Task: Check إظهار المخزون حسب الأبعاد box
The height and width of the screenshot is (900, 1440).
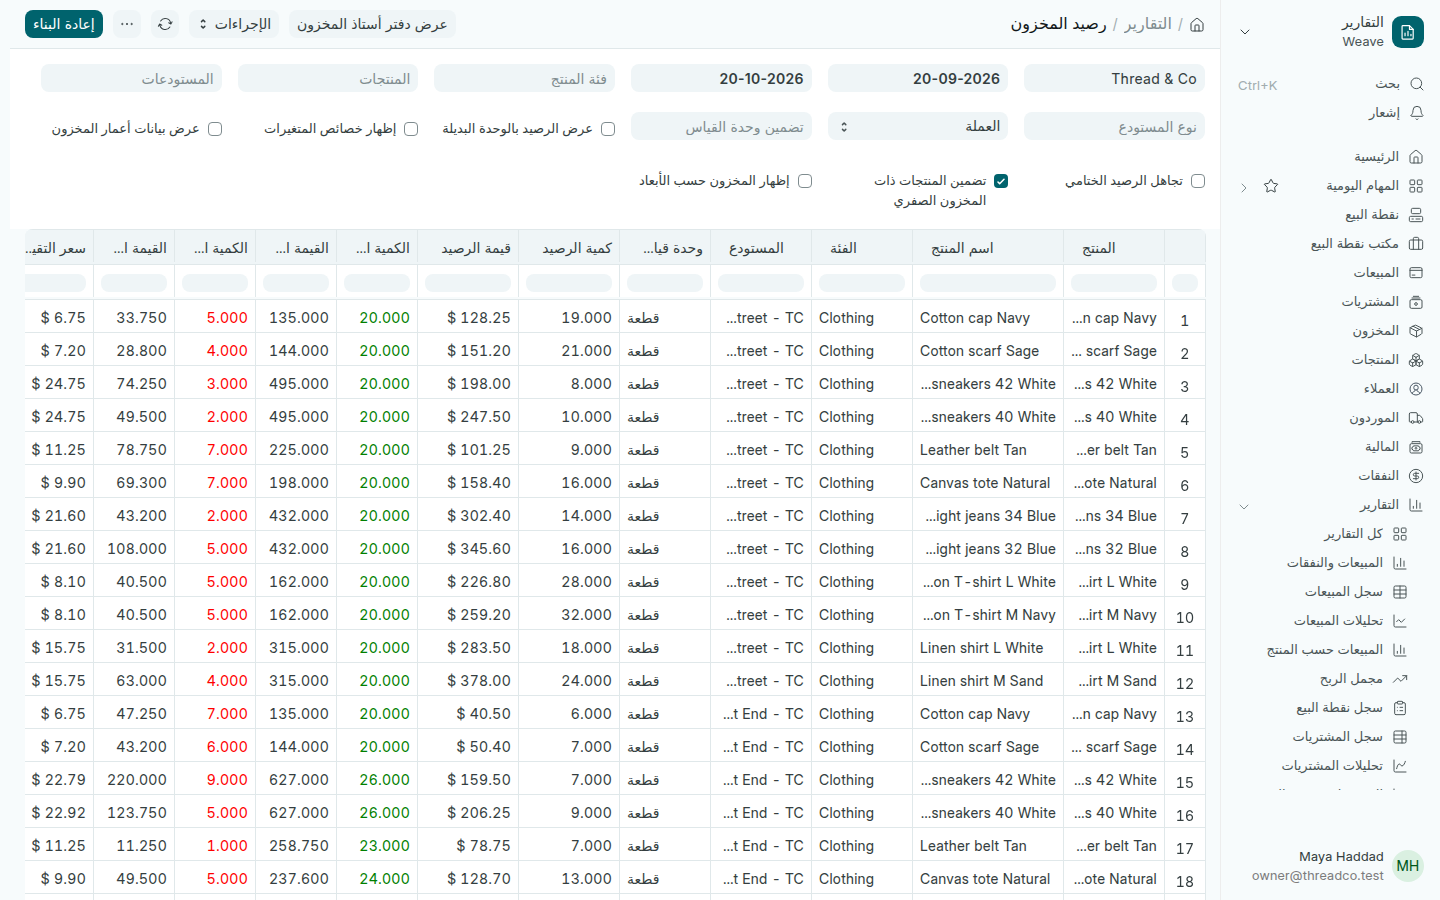Action: point(805,181)
